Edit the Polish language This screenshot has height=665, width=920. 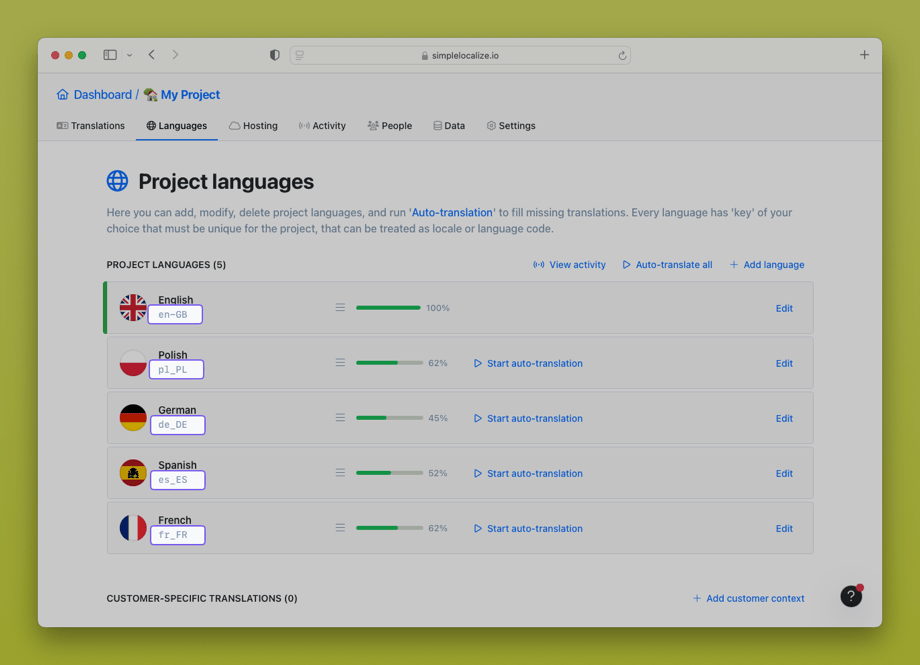(784, 363)
